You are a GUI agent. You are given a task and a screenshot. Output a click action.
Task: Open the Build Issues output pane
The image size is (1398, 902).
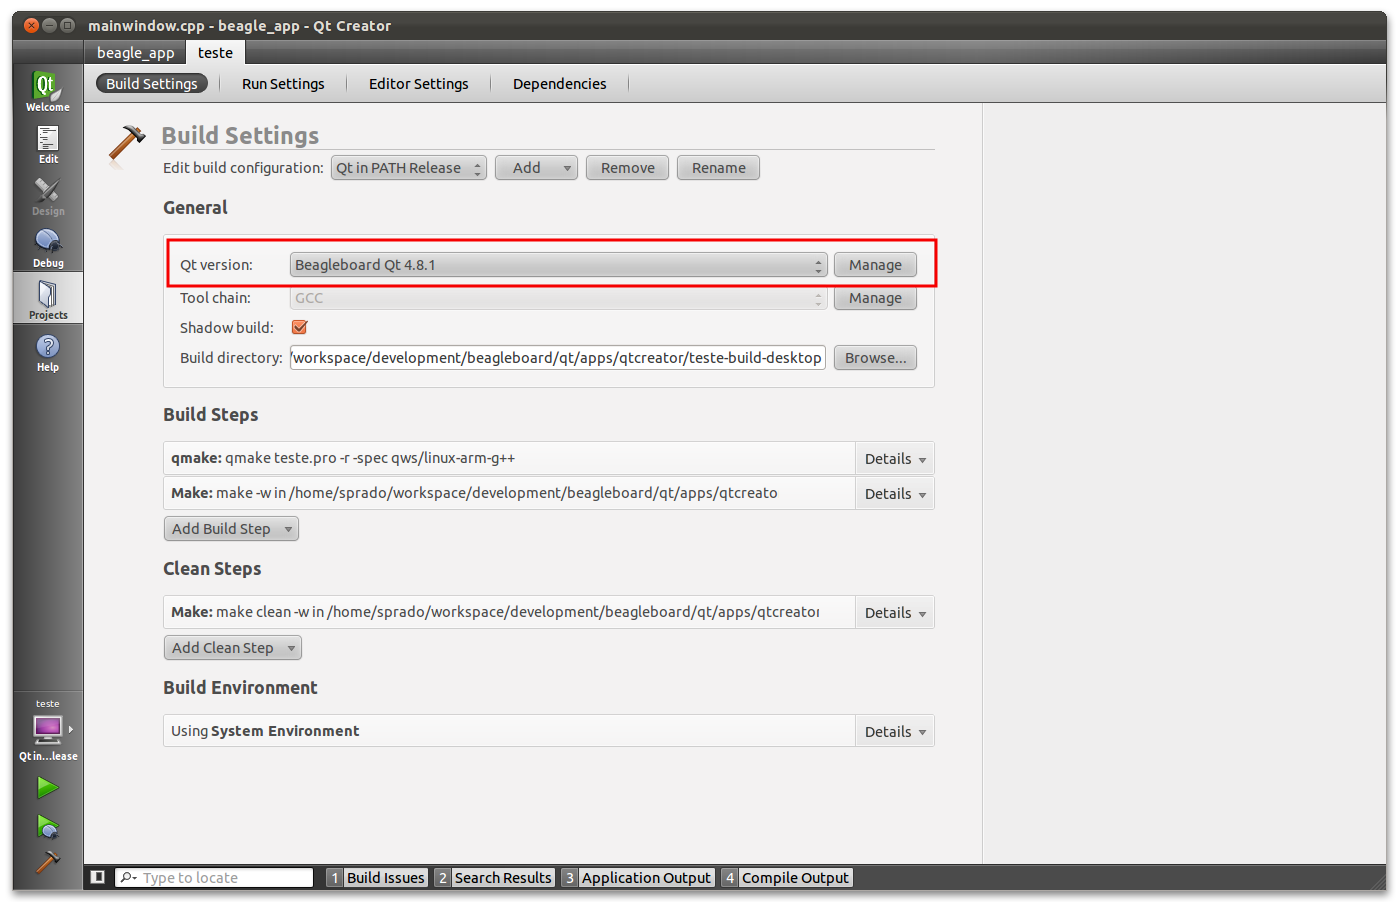[x=377, y=878]
